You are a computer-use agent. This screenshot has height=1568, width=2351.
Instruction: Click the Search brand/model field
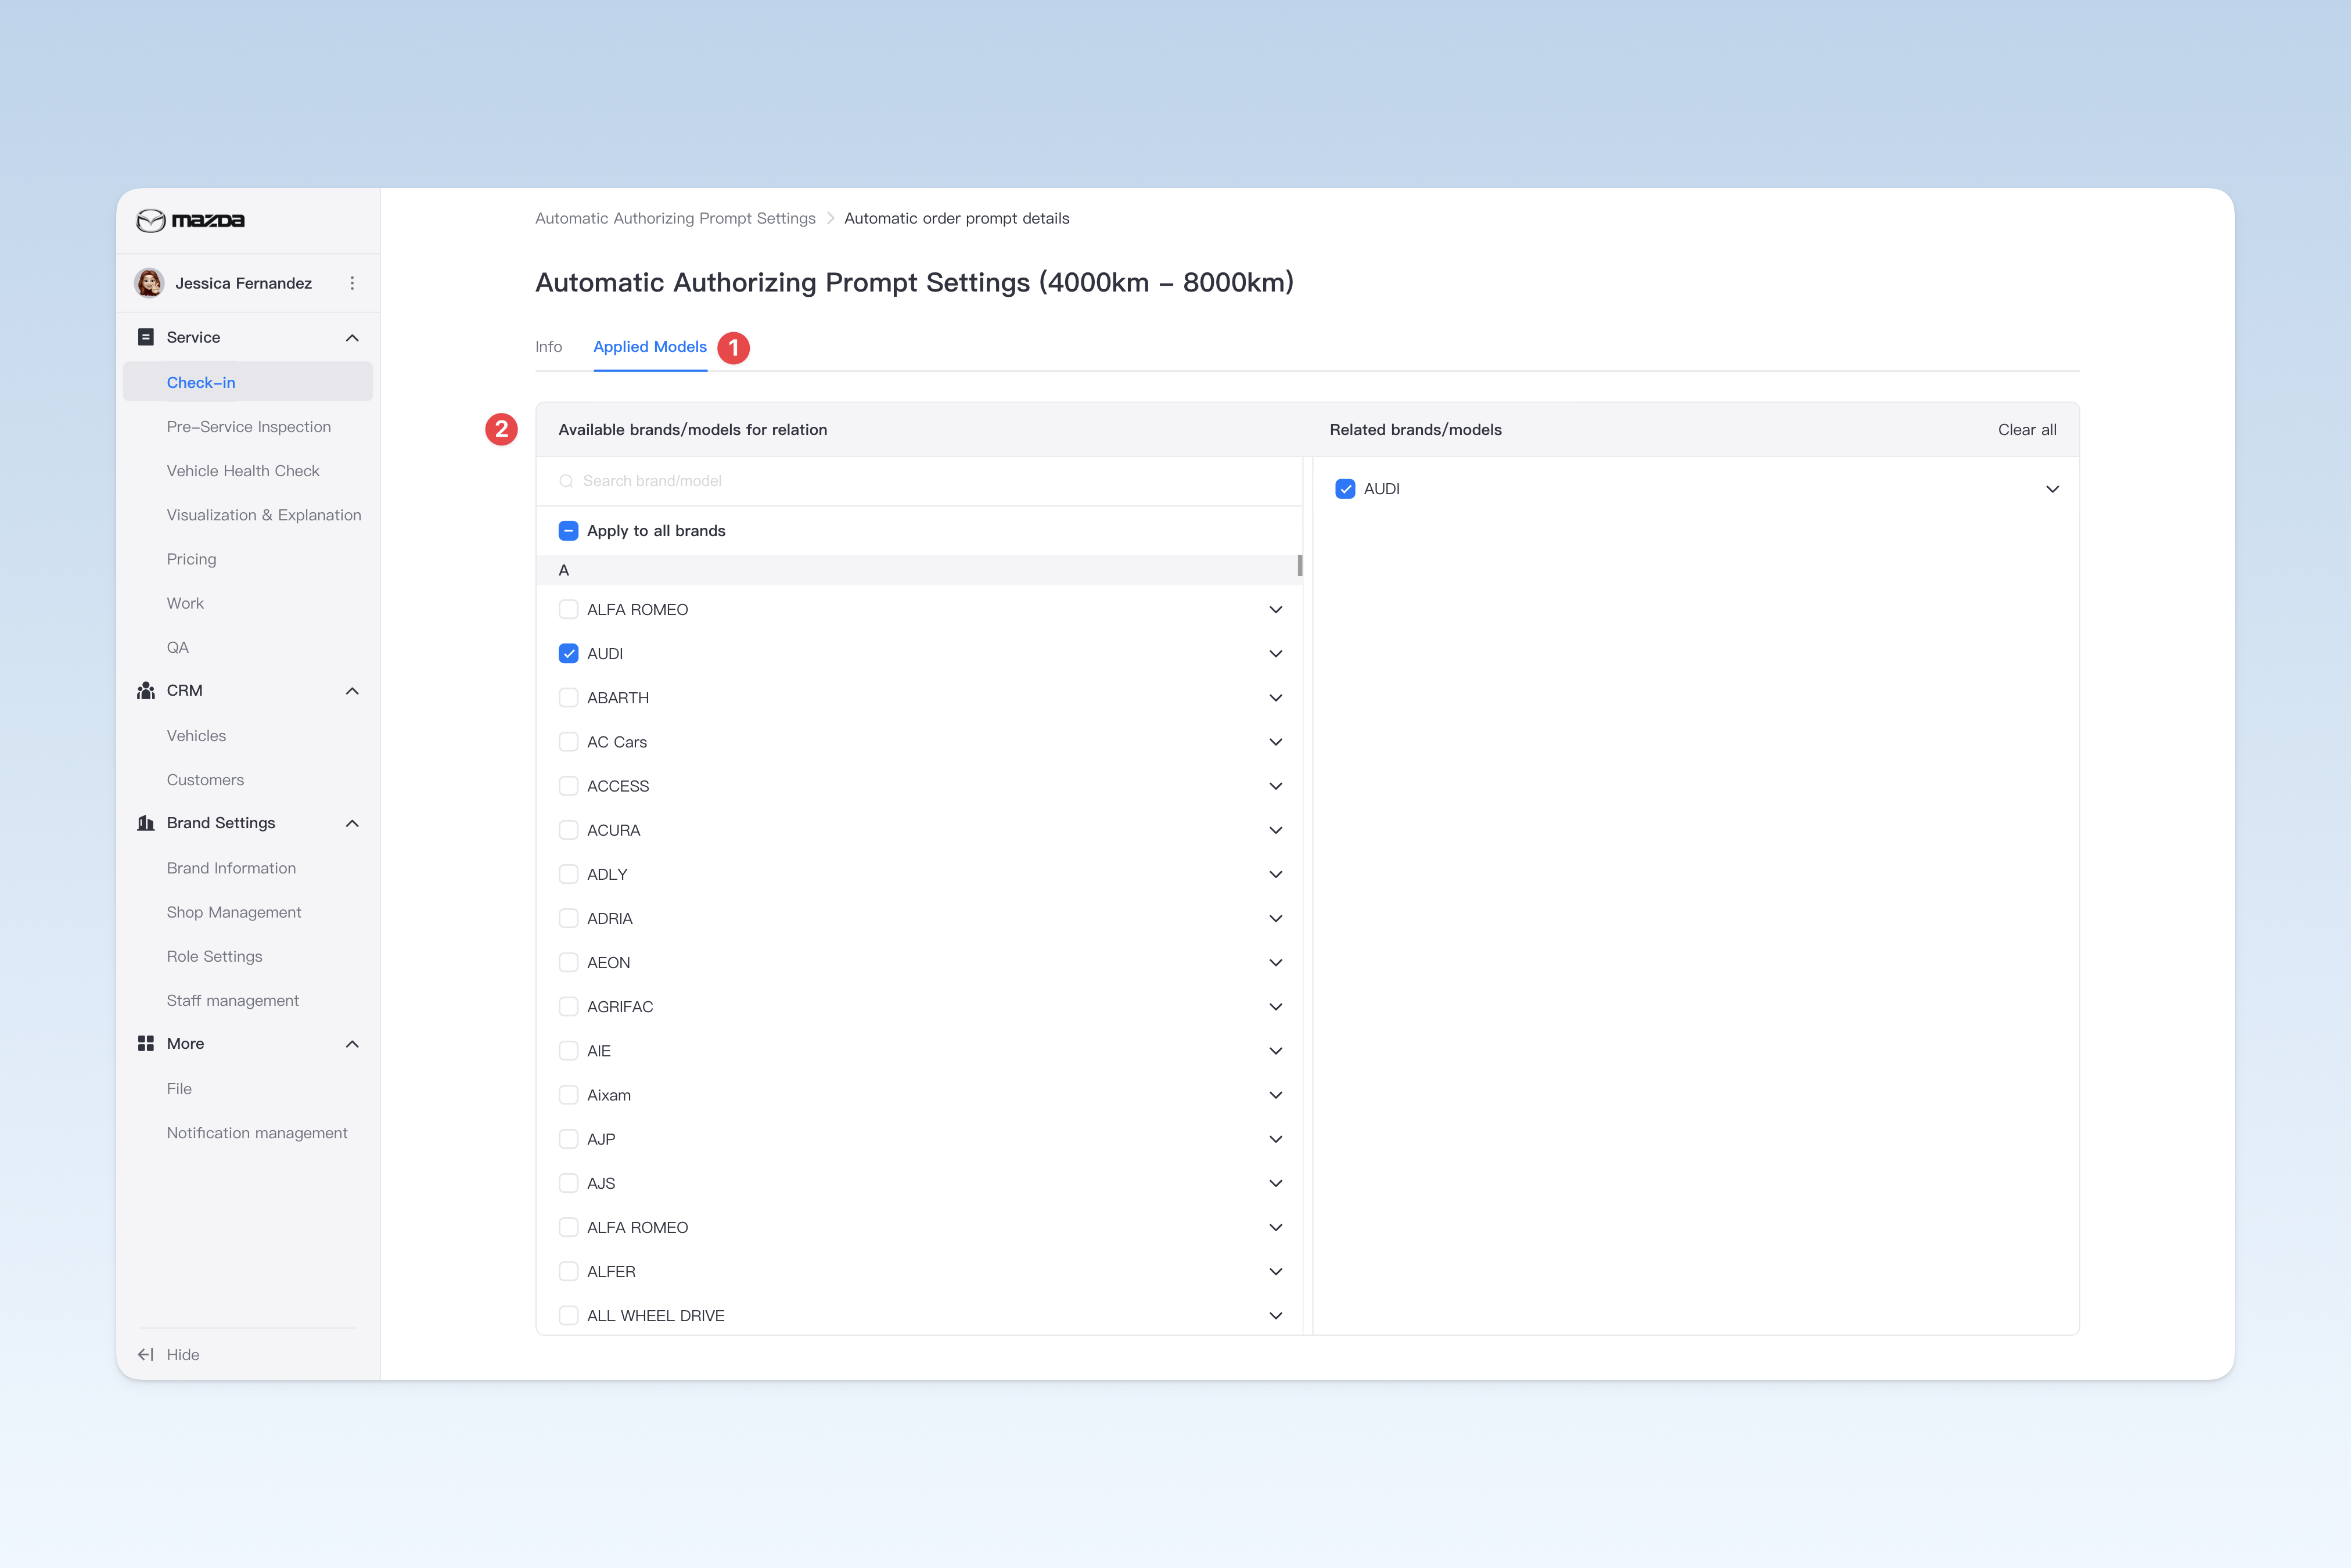919,481
